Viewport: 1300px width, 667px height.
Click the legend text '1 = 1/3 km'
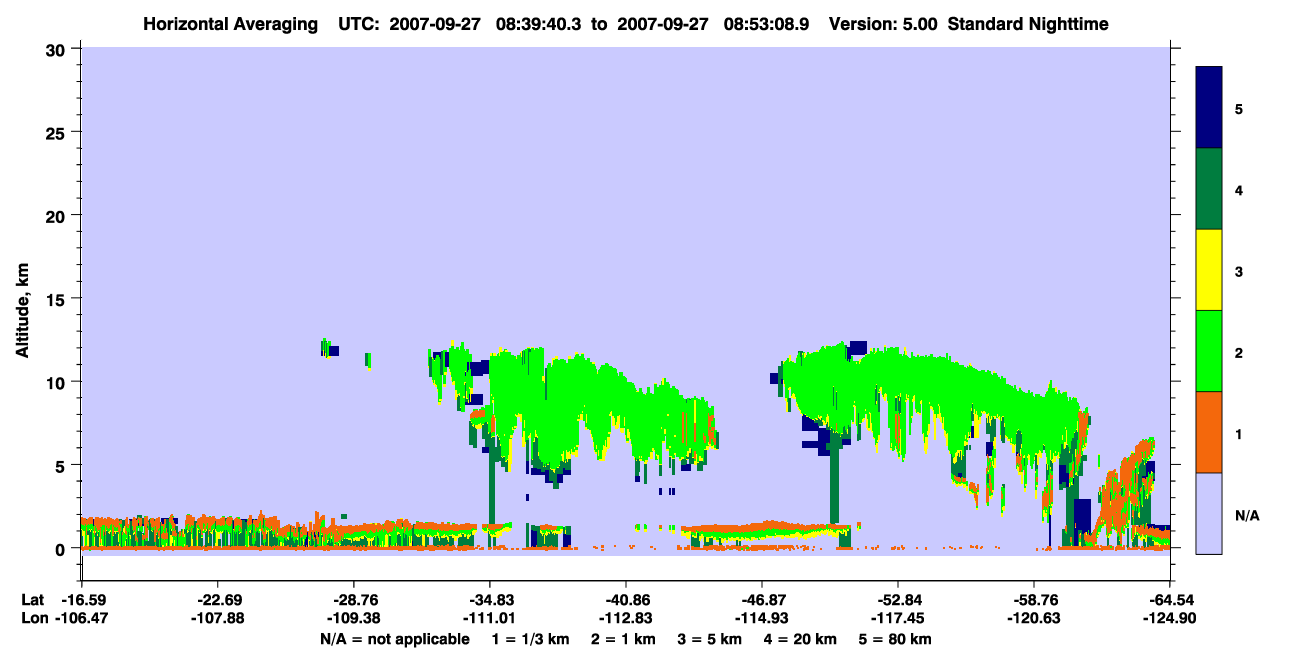click(529, 639)
